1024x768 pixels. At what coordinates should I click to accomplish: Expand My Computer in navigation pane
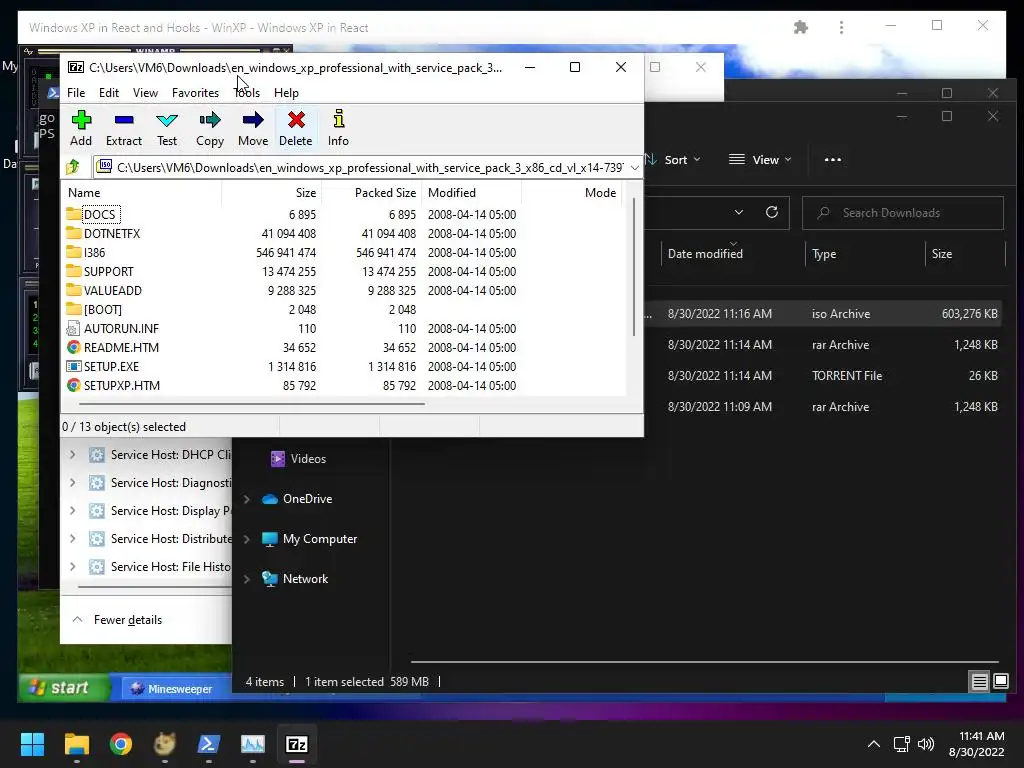pyautogui.click(x=247, y=539)
